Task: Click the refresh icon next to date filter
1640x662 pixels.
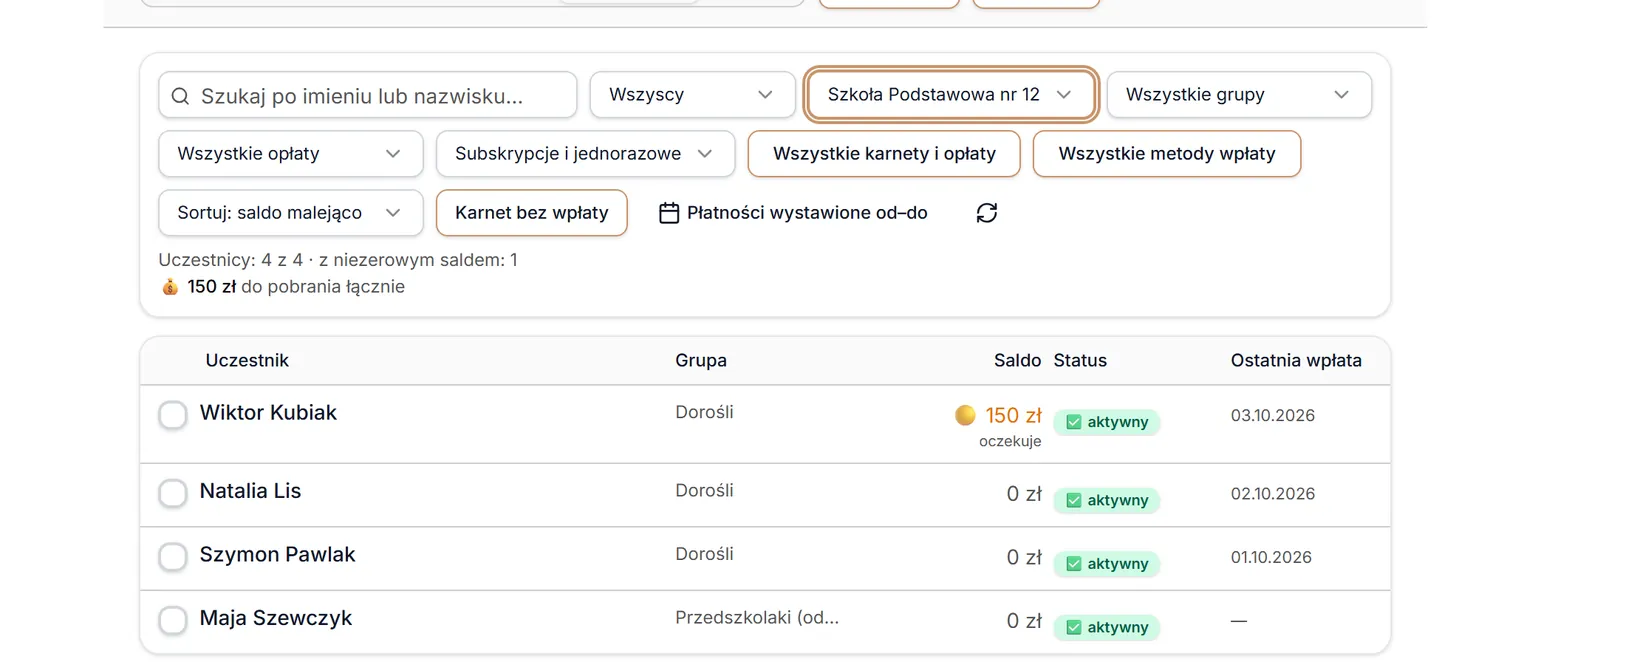Action: click(987, 213)
